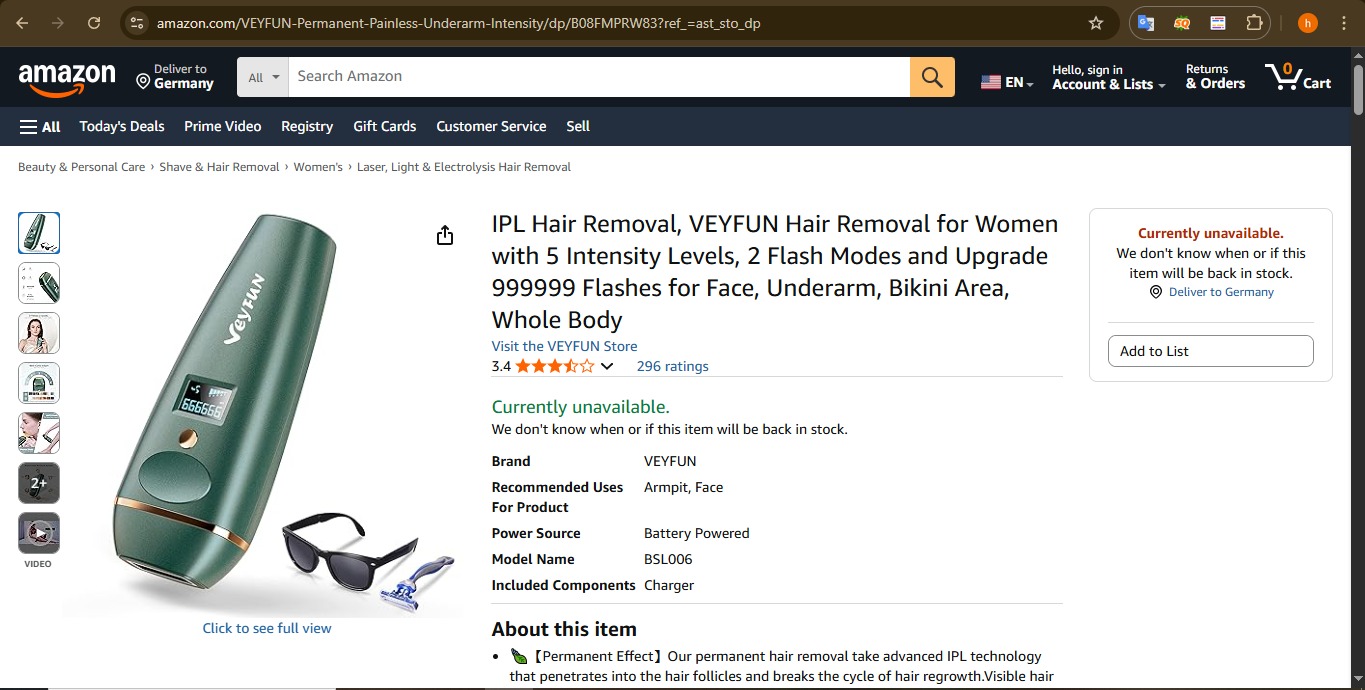Viewport: 1365px width, 690px height.
Task: Go to the Amazon logo homepage
Action: 67,77
